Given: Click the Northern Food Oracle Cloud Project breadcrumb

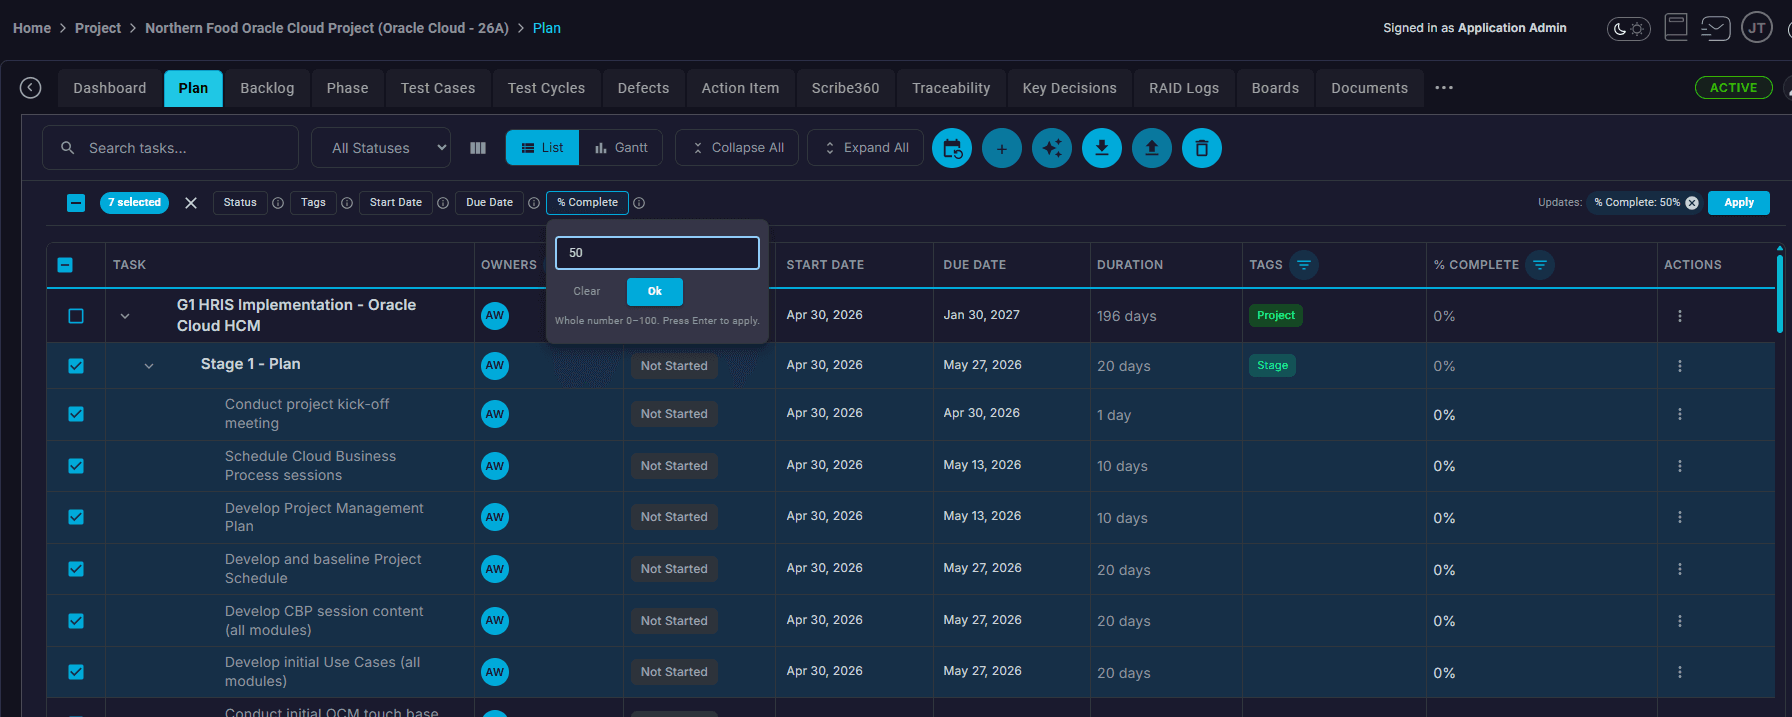Looking at the screenshot, I should click(x=327, y=28).
